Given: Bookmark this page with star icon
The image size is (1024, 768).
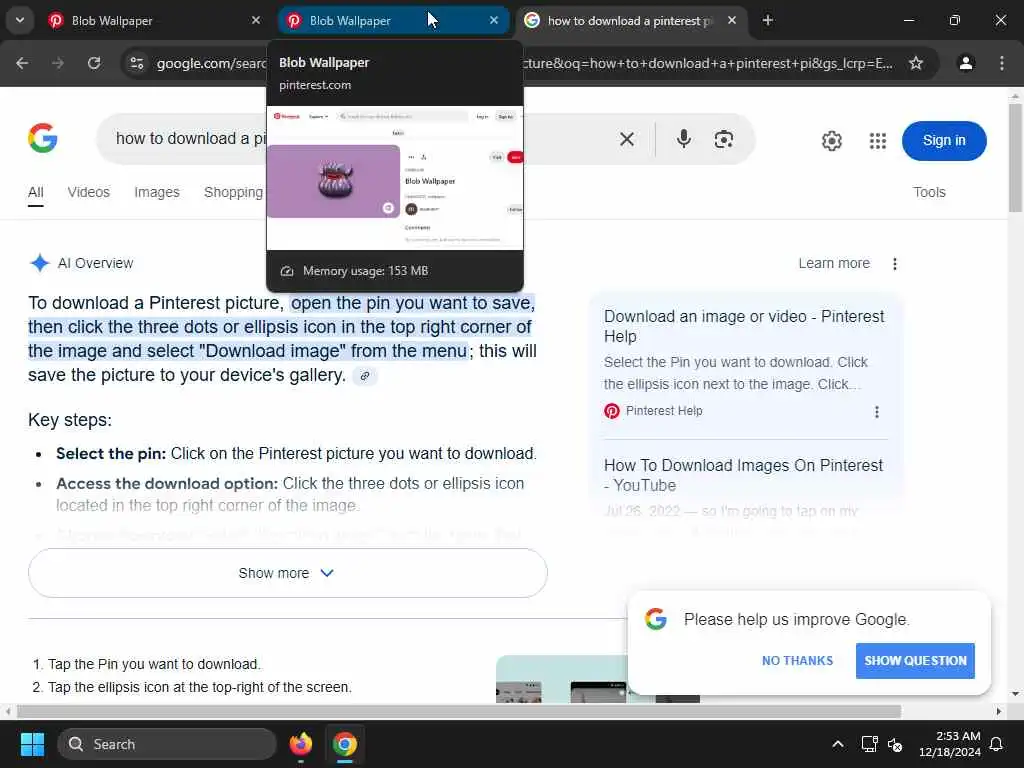Looking at the screenshot, I should [916, 63].
